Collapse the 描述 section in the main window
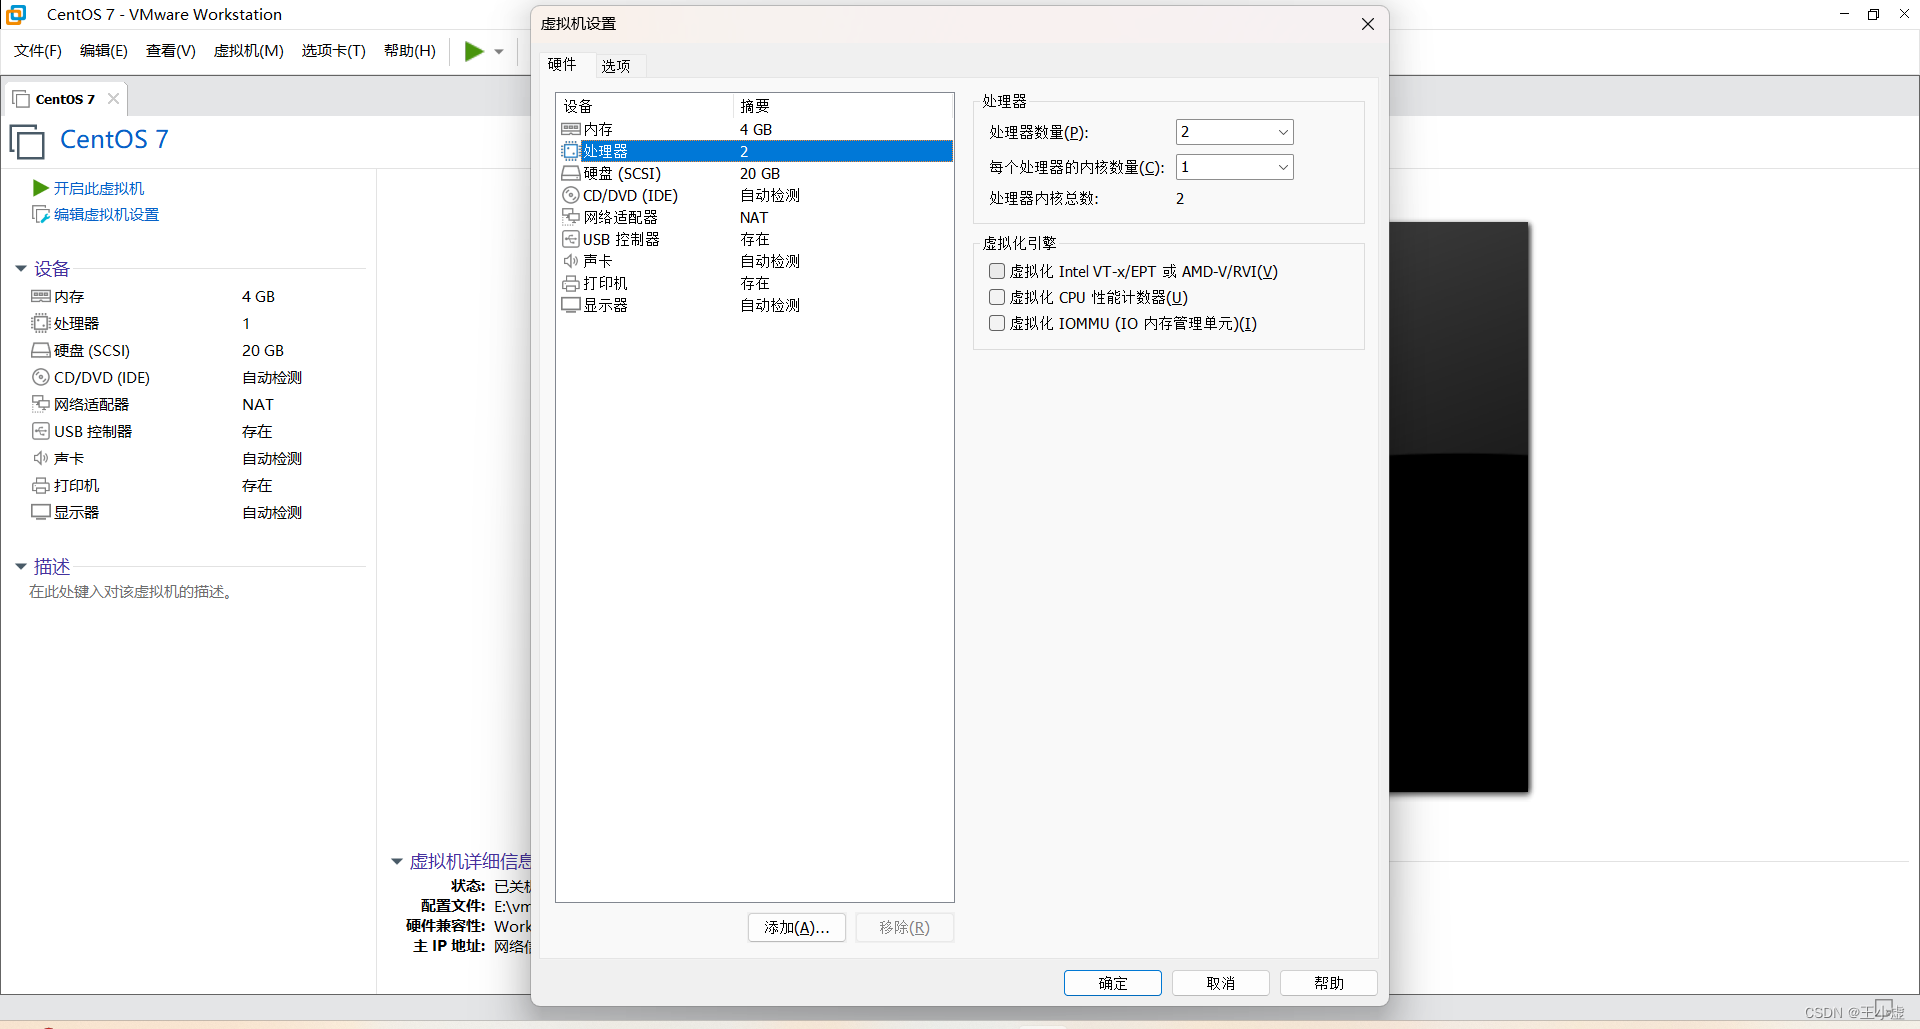1920x1029 pixels. (x=21, y=566)
